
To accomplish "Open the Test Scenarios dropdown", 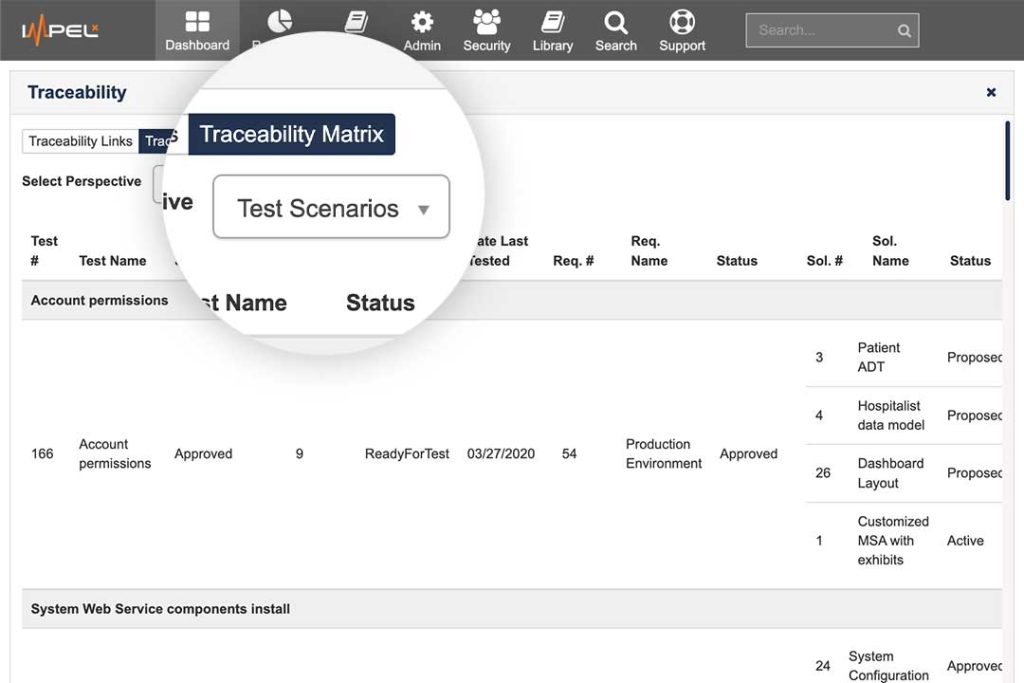I will [x=330, y=207].
